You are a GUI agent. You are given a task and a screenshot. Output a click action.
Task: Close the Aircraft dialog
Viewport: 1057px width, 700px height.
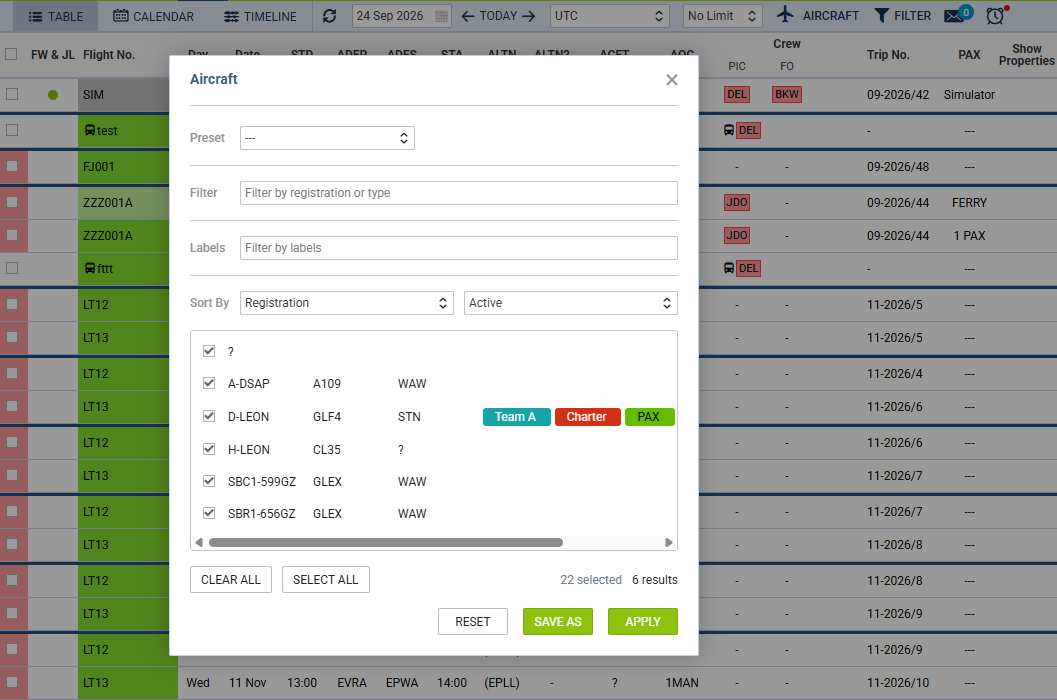[x=671, y=80]
